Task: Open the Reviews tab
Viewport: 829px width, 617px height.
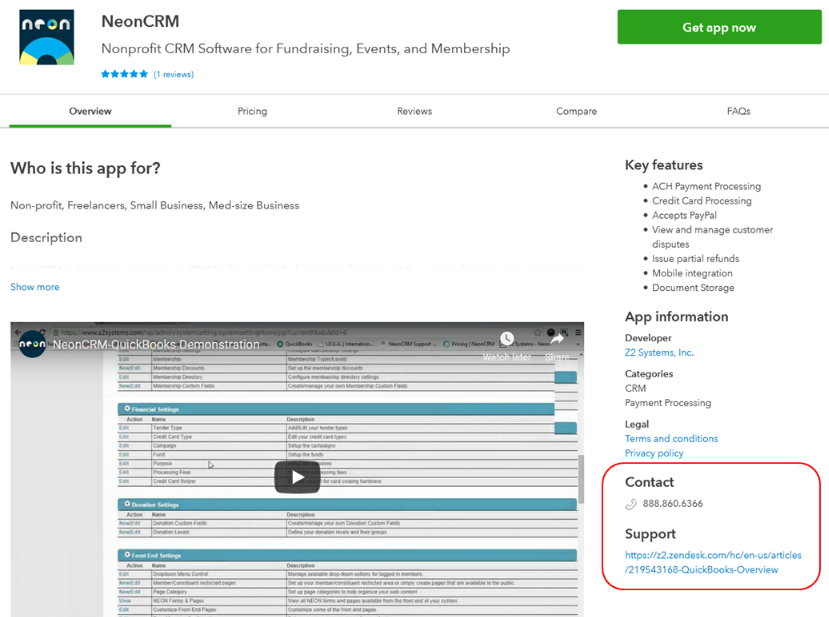Action: coord(414,111)
